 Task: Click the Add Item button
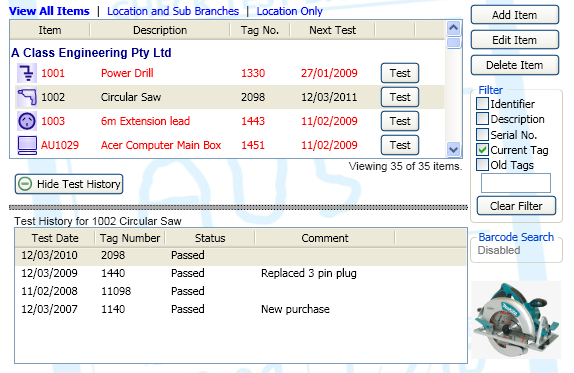(515, 15)
